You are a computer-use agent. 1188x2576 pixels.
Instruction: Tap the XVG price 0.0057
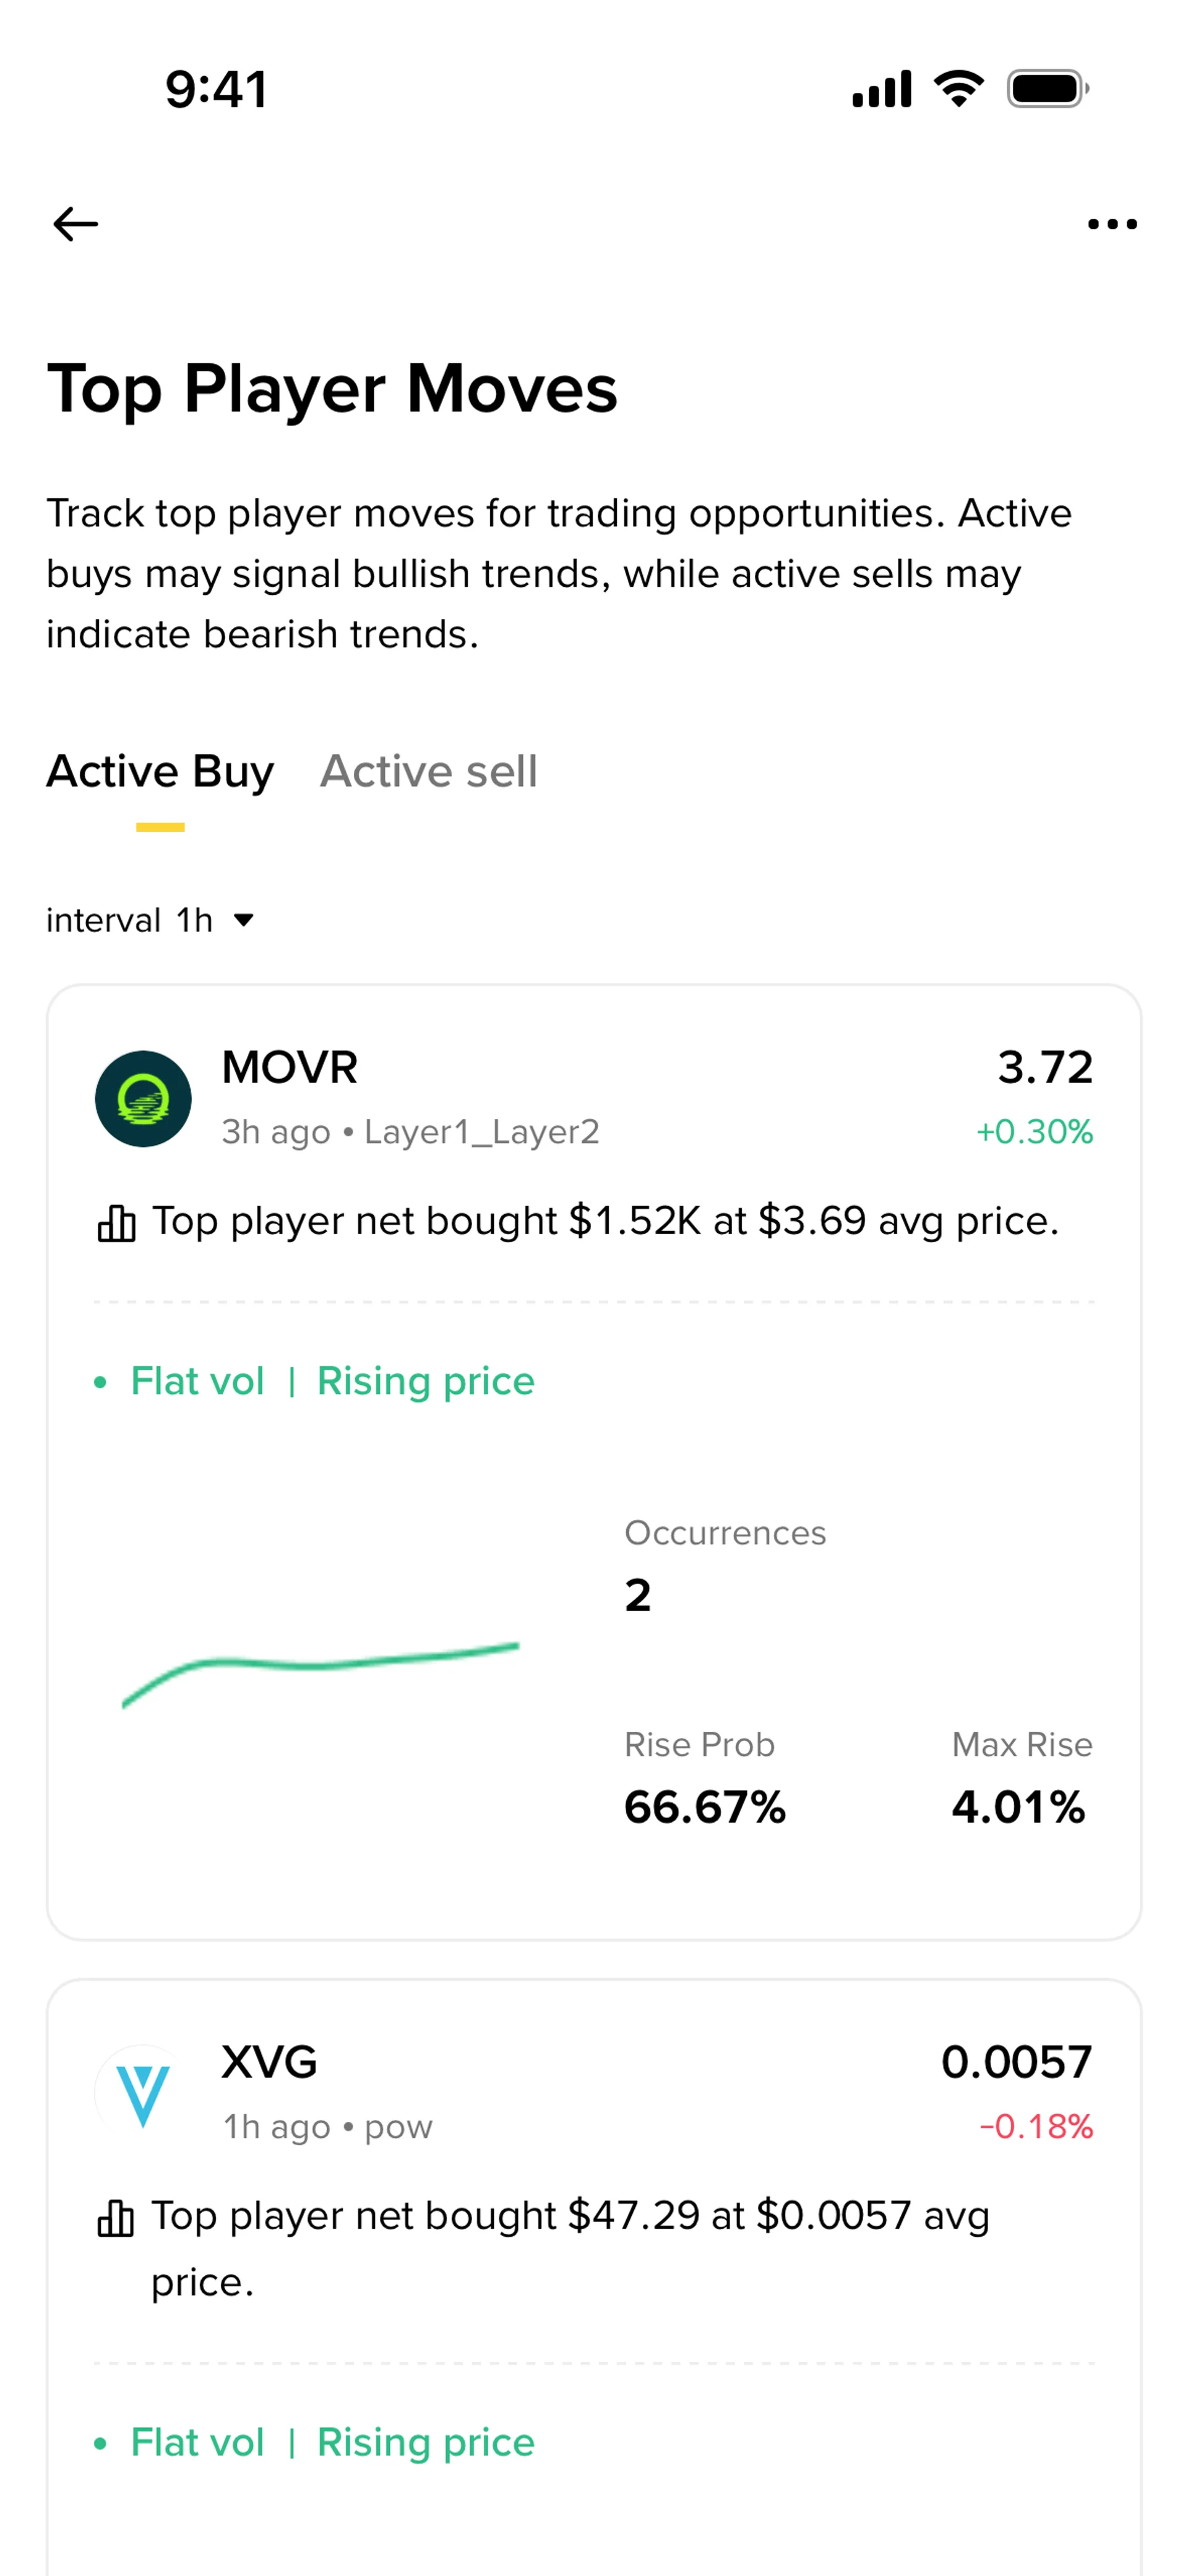[x=1016, y=2062]
